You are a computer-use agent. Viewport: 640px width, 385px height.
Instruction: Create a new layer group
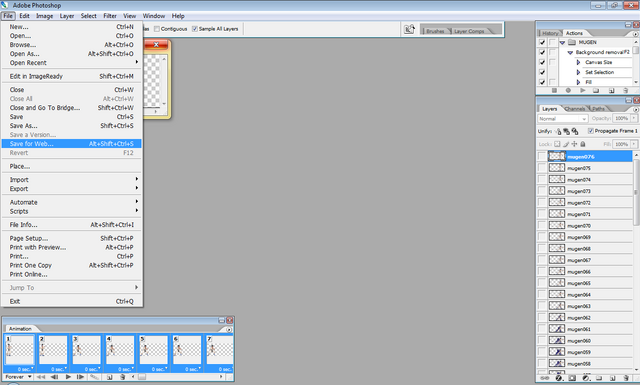tap(599, 378)
